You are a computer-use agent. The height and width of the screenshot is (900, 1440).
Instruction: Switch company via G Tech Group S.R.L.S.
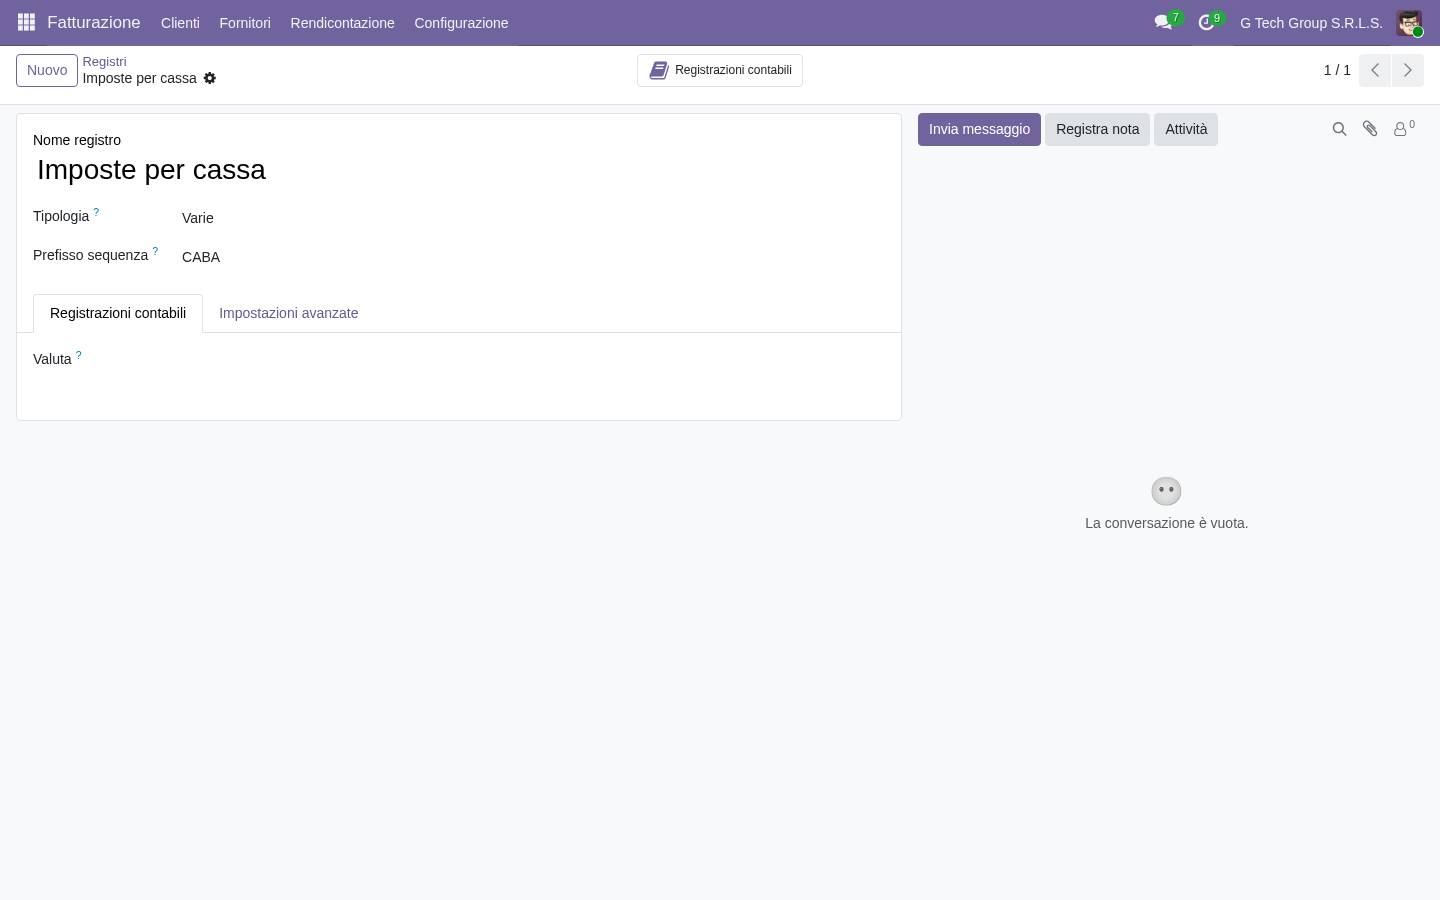pyautogui.click(x=1311, y=23)
